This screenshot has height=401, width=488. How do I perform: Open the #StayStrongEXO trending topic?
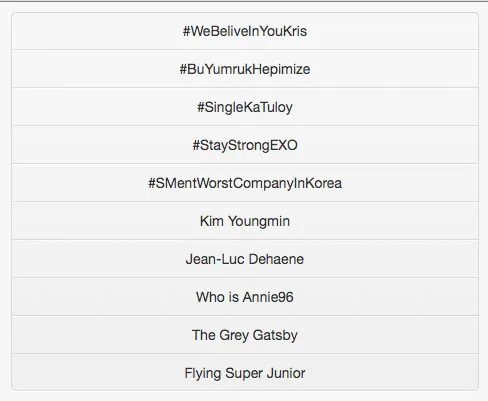245,145
